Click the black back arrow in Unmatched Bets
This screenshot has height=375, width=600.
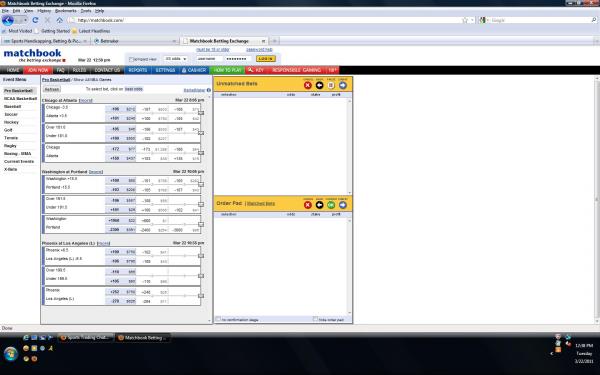tap(319, 85)
